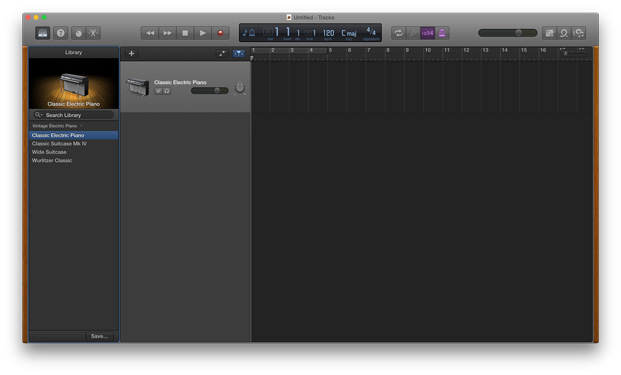
Task: Expand the Vintage Electric Piano category path
Action: 57,126
